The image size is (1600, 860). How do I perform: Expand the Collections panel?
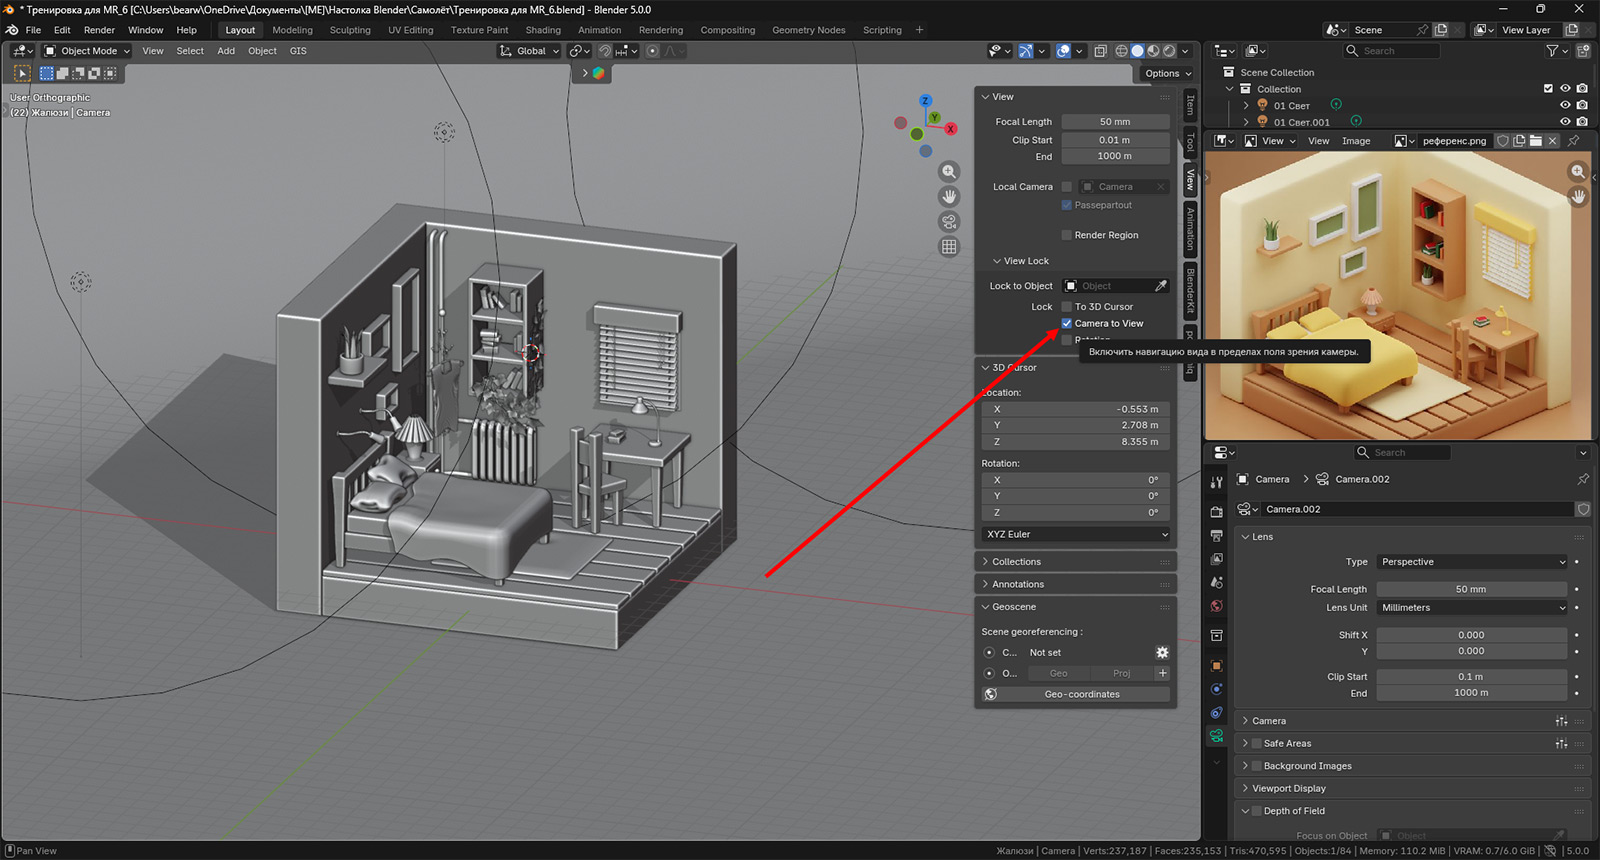pos(1016,562)
